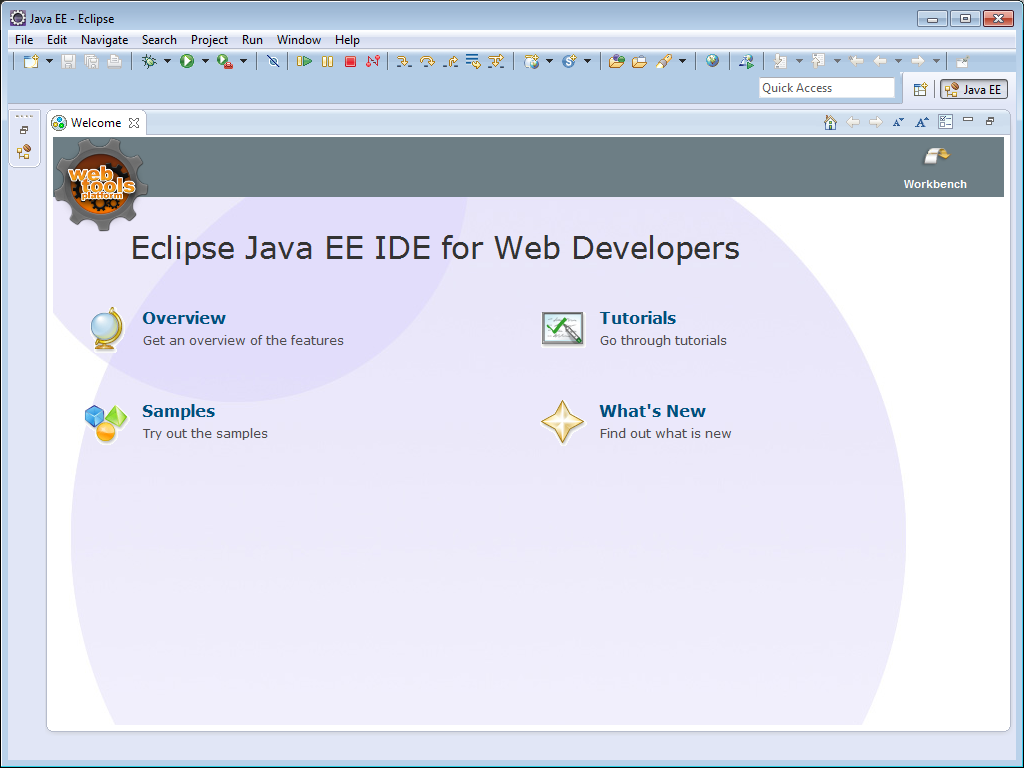Click the Resume debug icon

(304, 61)
